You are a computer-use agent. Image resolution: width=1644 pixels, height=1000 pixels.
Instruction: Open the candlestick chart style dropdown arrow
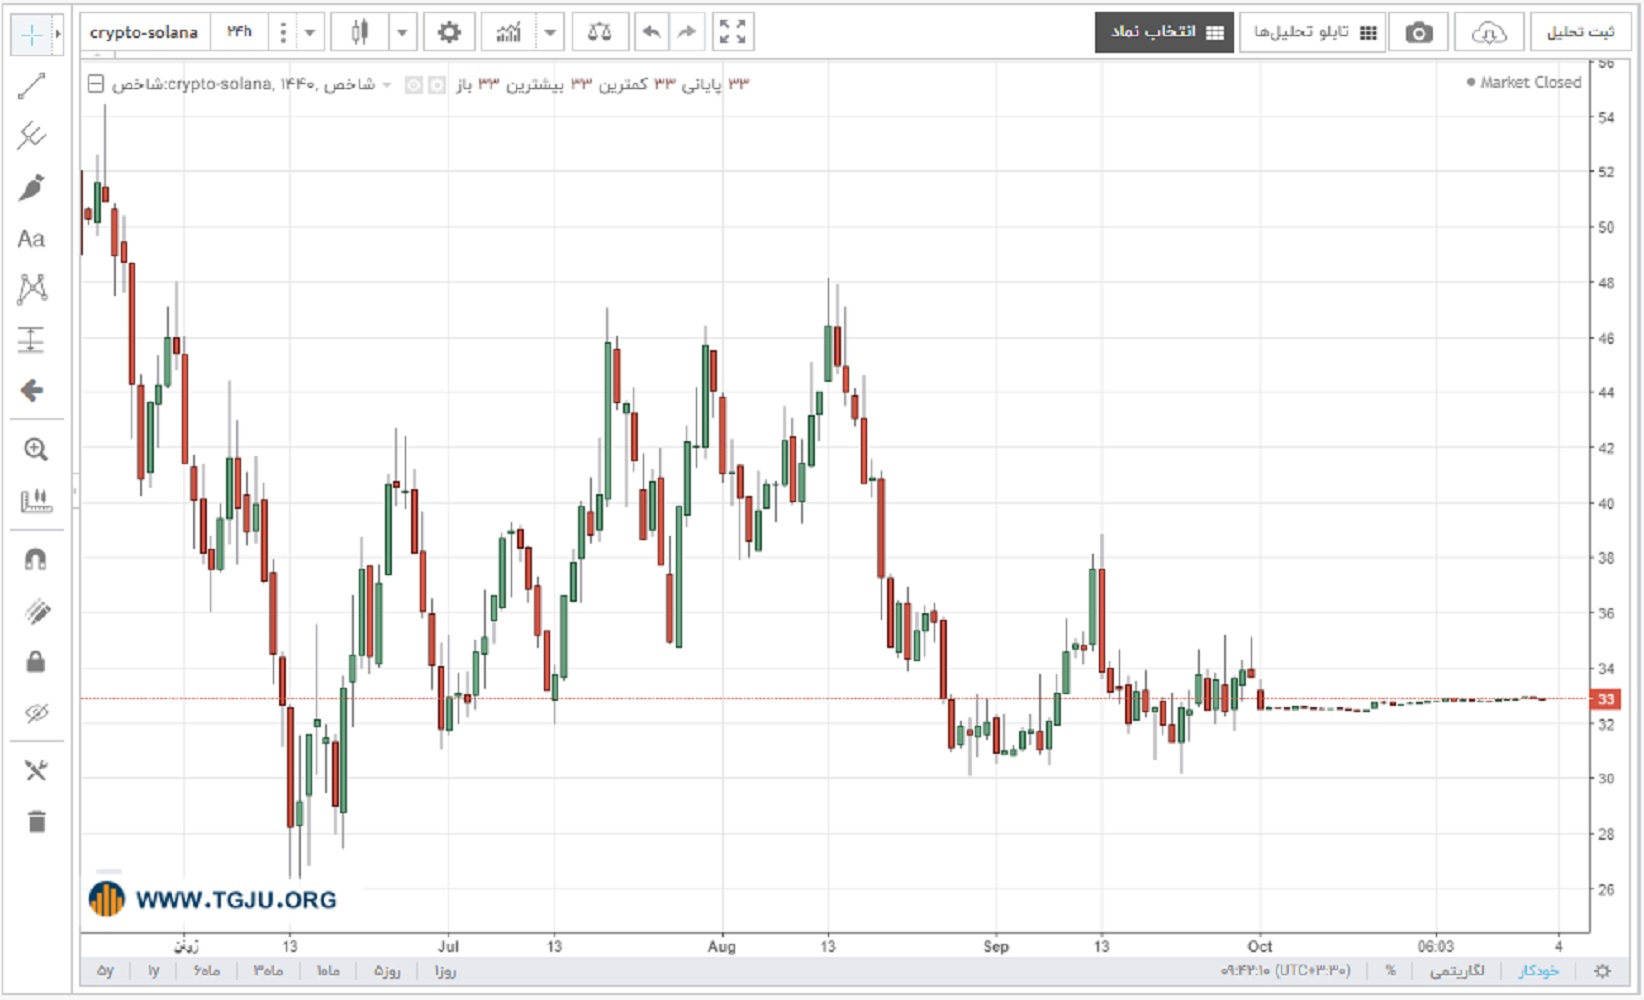(402, 32)
